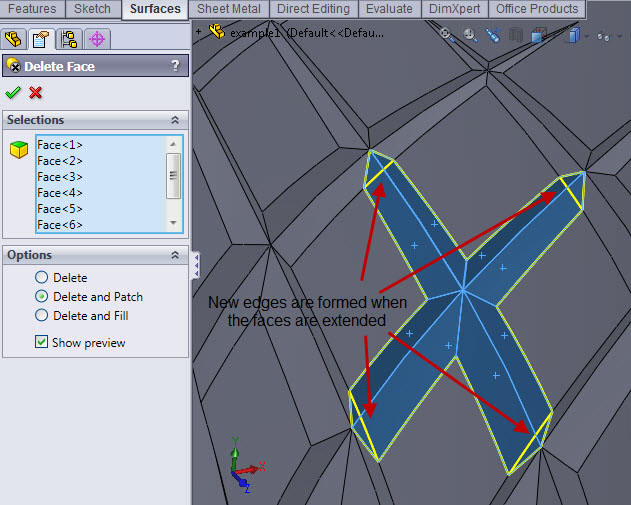Collapse the Selections section
Image resolution: width=631 pixels, height=505 pixels.
point(175,120)
